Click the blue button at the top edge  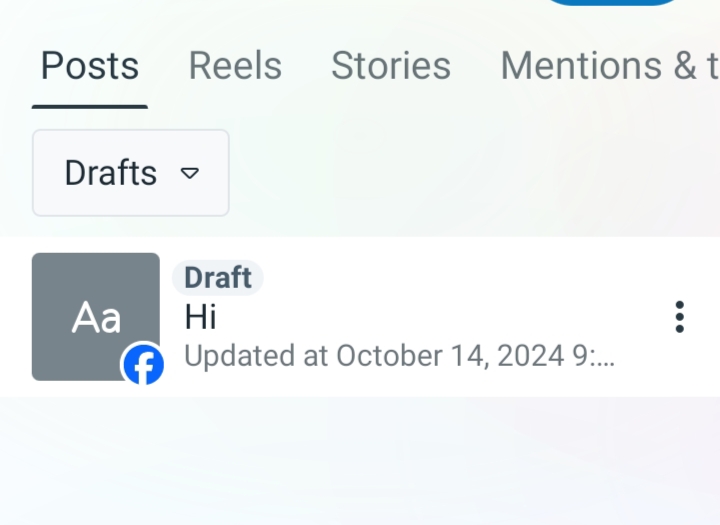pyautogui.click(x=612, y=2)
